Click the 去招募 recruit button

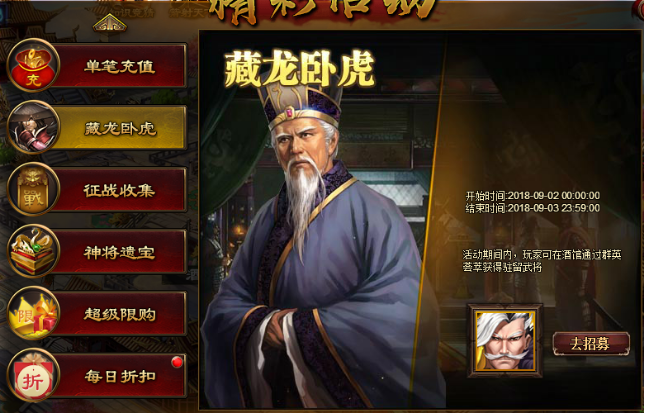591,343
